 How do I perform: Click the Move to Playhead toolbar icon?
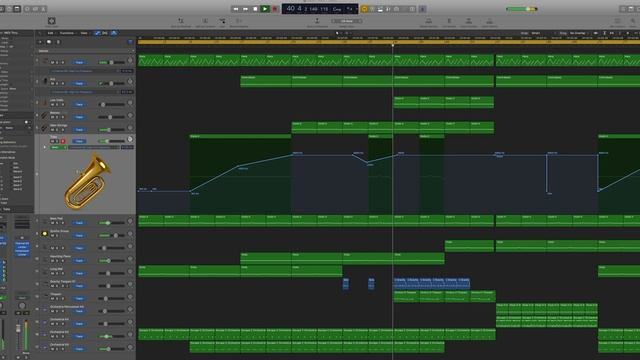tap(317, 21)
